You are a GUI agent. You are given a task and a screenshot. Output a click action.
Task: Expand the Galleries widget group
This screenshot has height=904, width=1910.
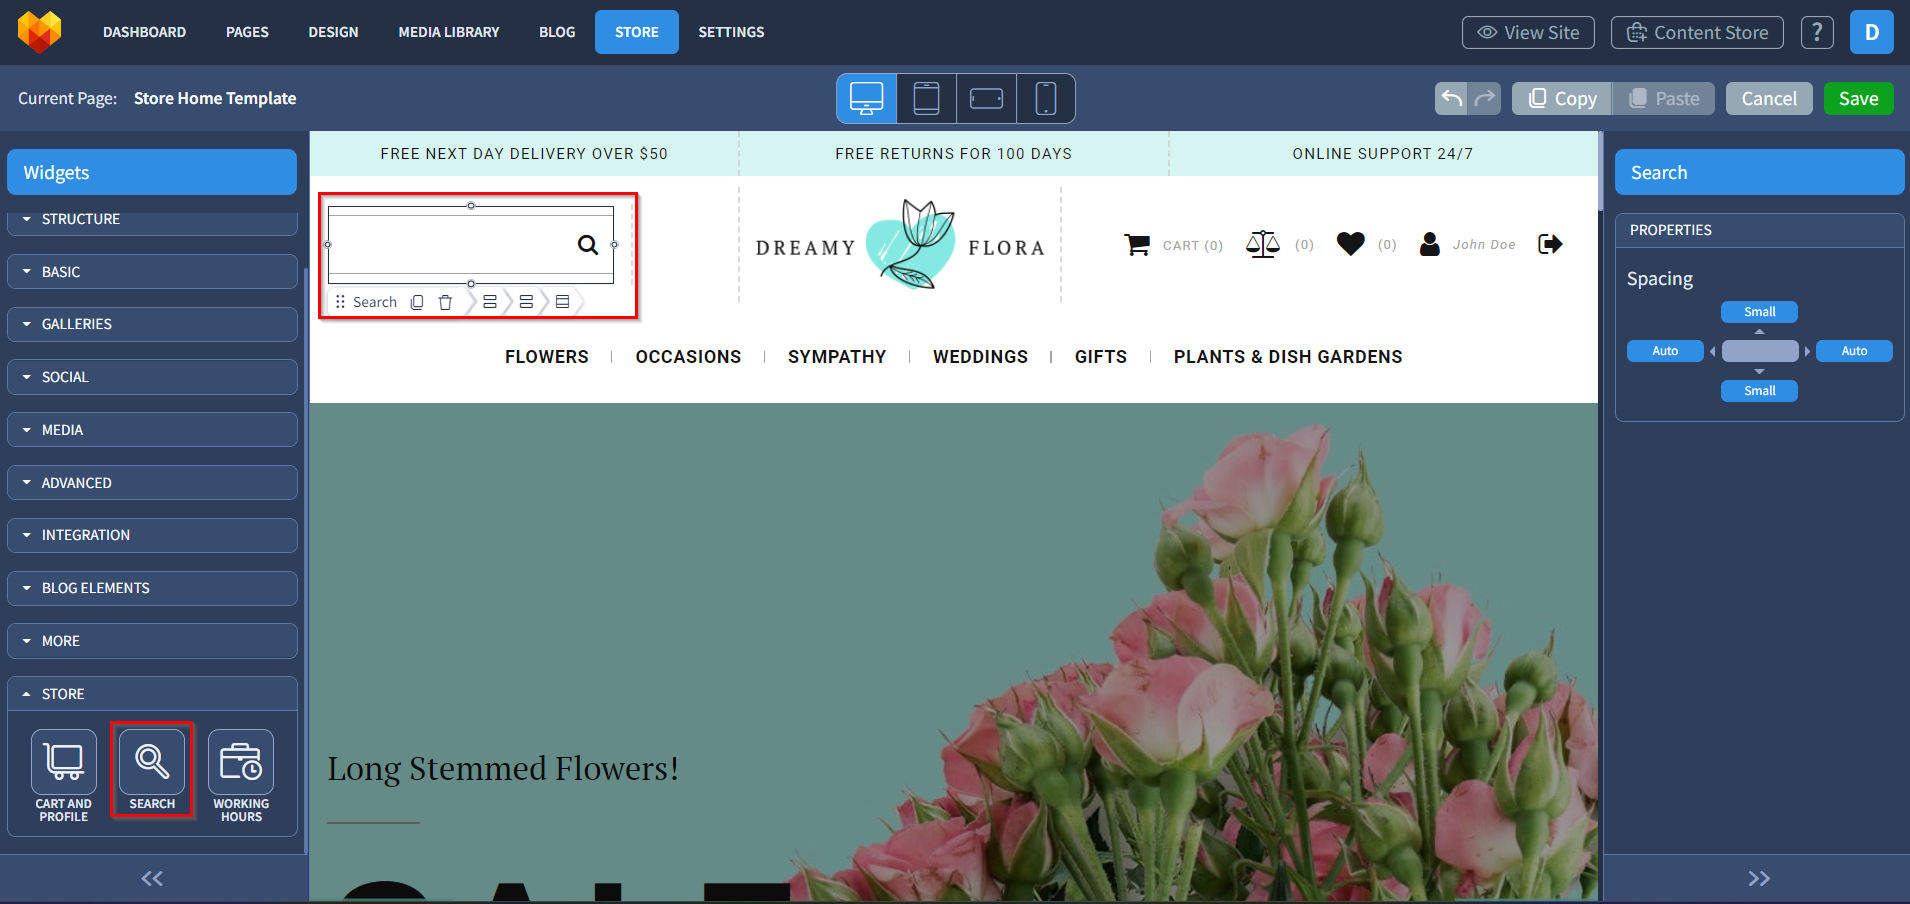[x=152, y=324]
